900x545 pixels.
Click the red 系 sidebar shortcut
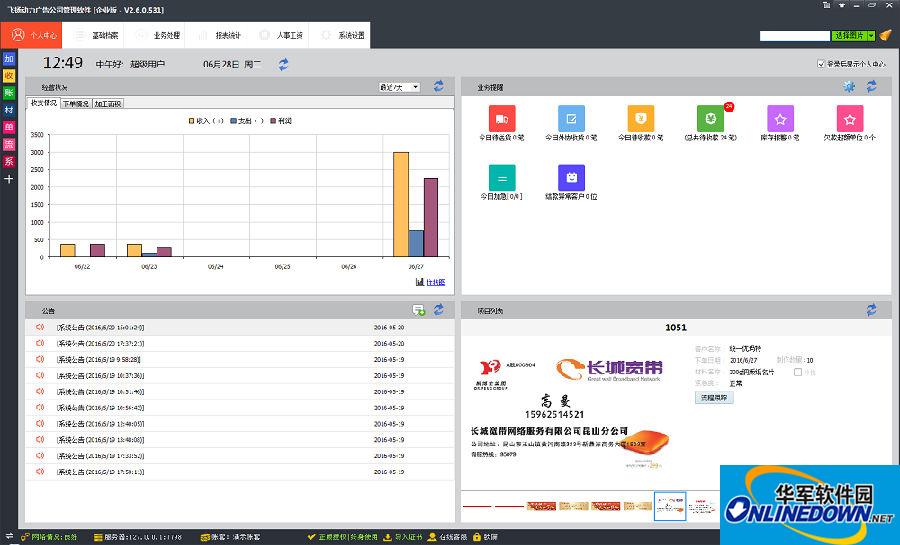9,162
